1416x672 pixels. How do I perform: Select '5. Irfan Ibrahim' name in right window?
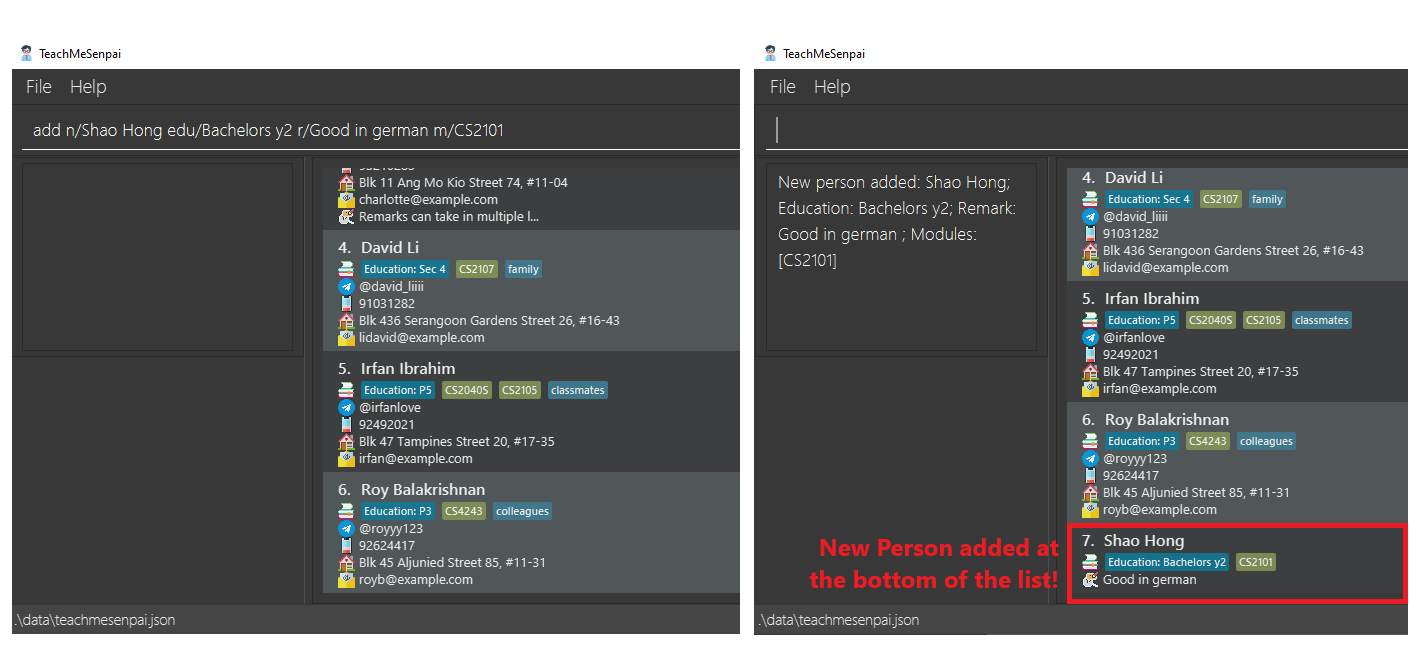(1140, 298)
